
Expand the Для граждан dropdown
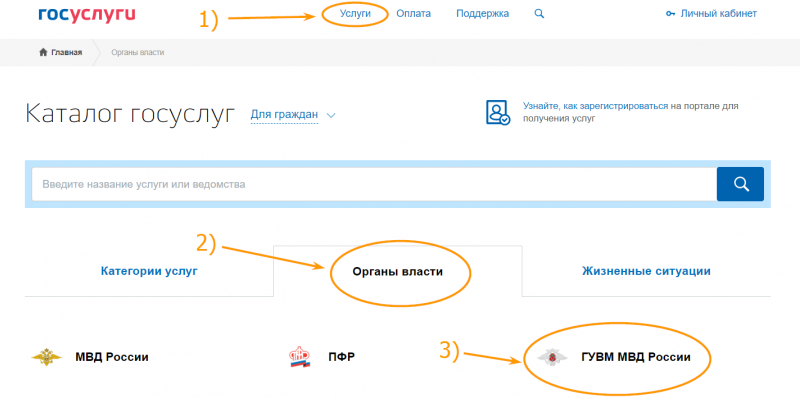pos(284,115)
